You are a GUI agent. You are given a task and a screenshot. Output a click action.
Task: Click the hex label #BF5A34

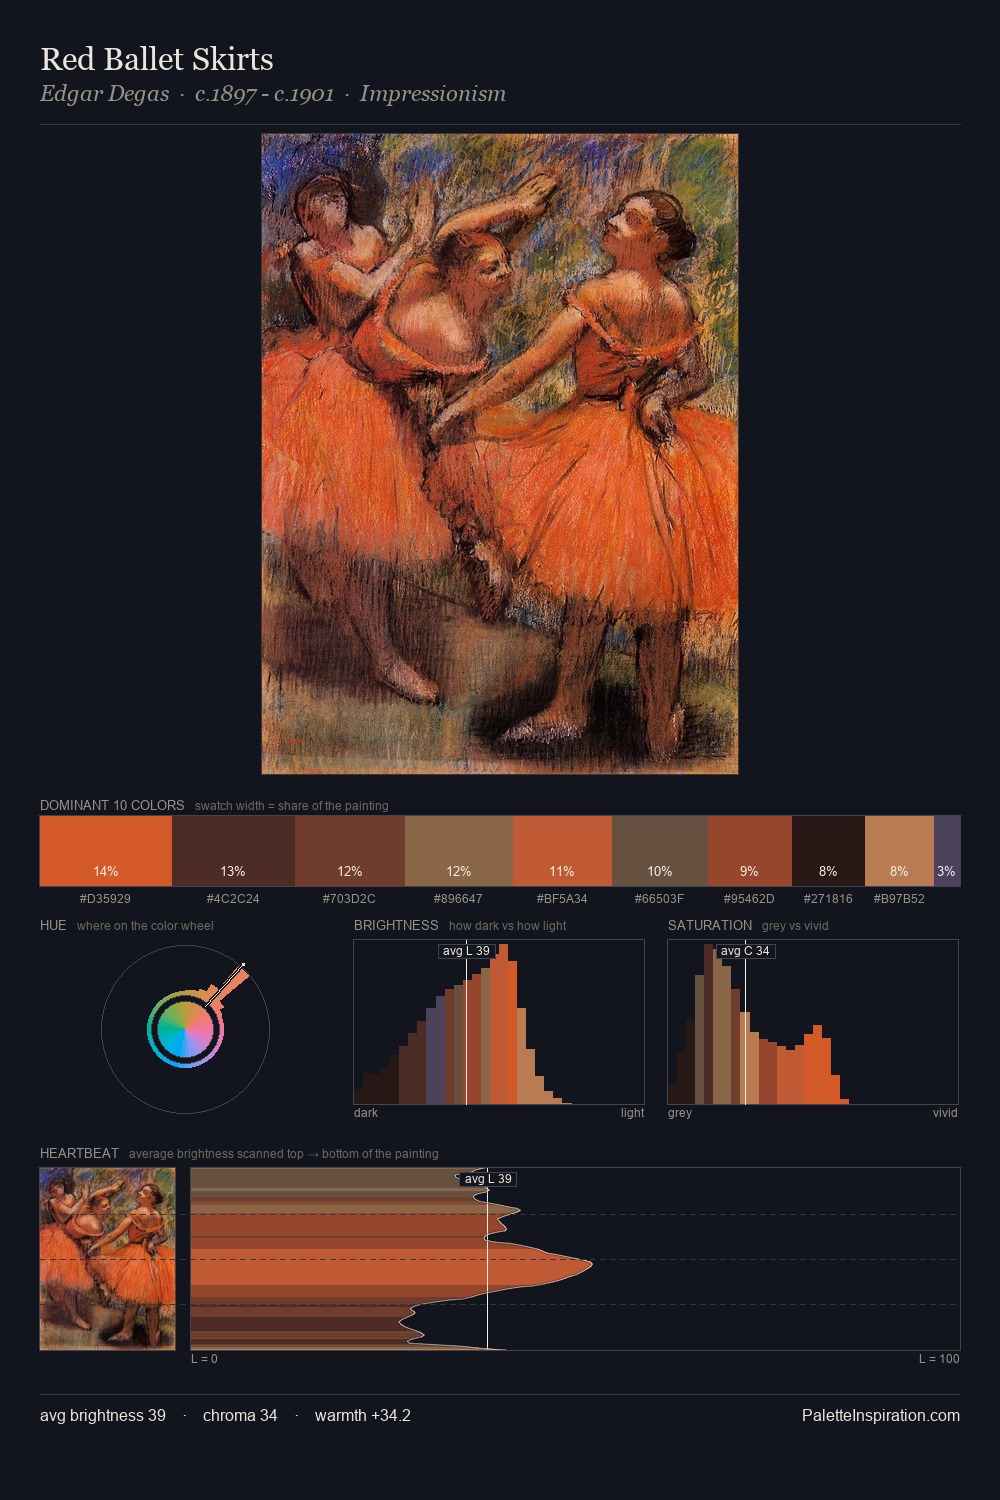point(562,899)
